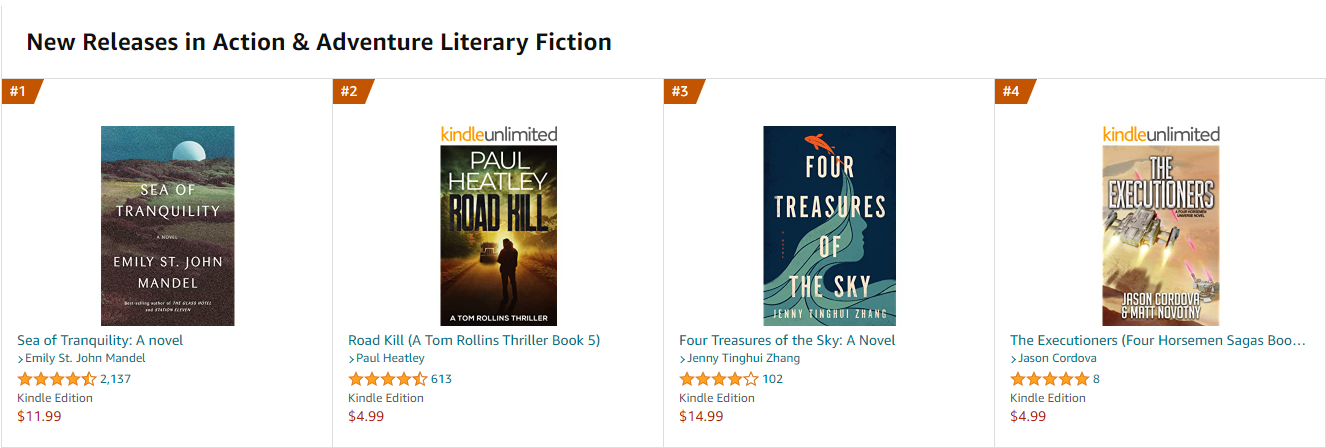
Task: Click the Kindle Unlimited logo above The Executioners
Action: coord(1160,134)
